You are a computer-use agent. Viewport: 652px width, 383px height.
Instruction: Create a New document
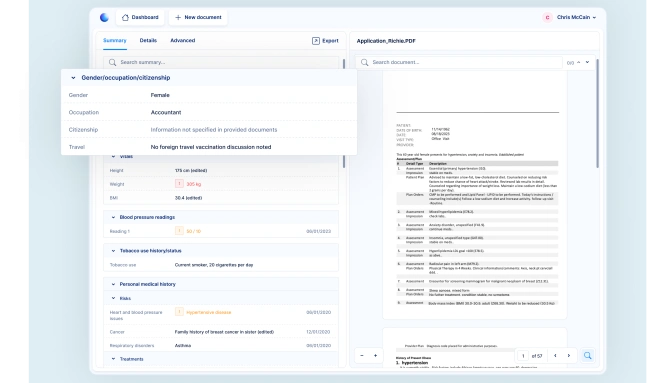pyautogui.click(x=198, y=17)
